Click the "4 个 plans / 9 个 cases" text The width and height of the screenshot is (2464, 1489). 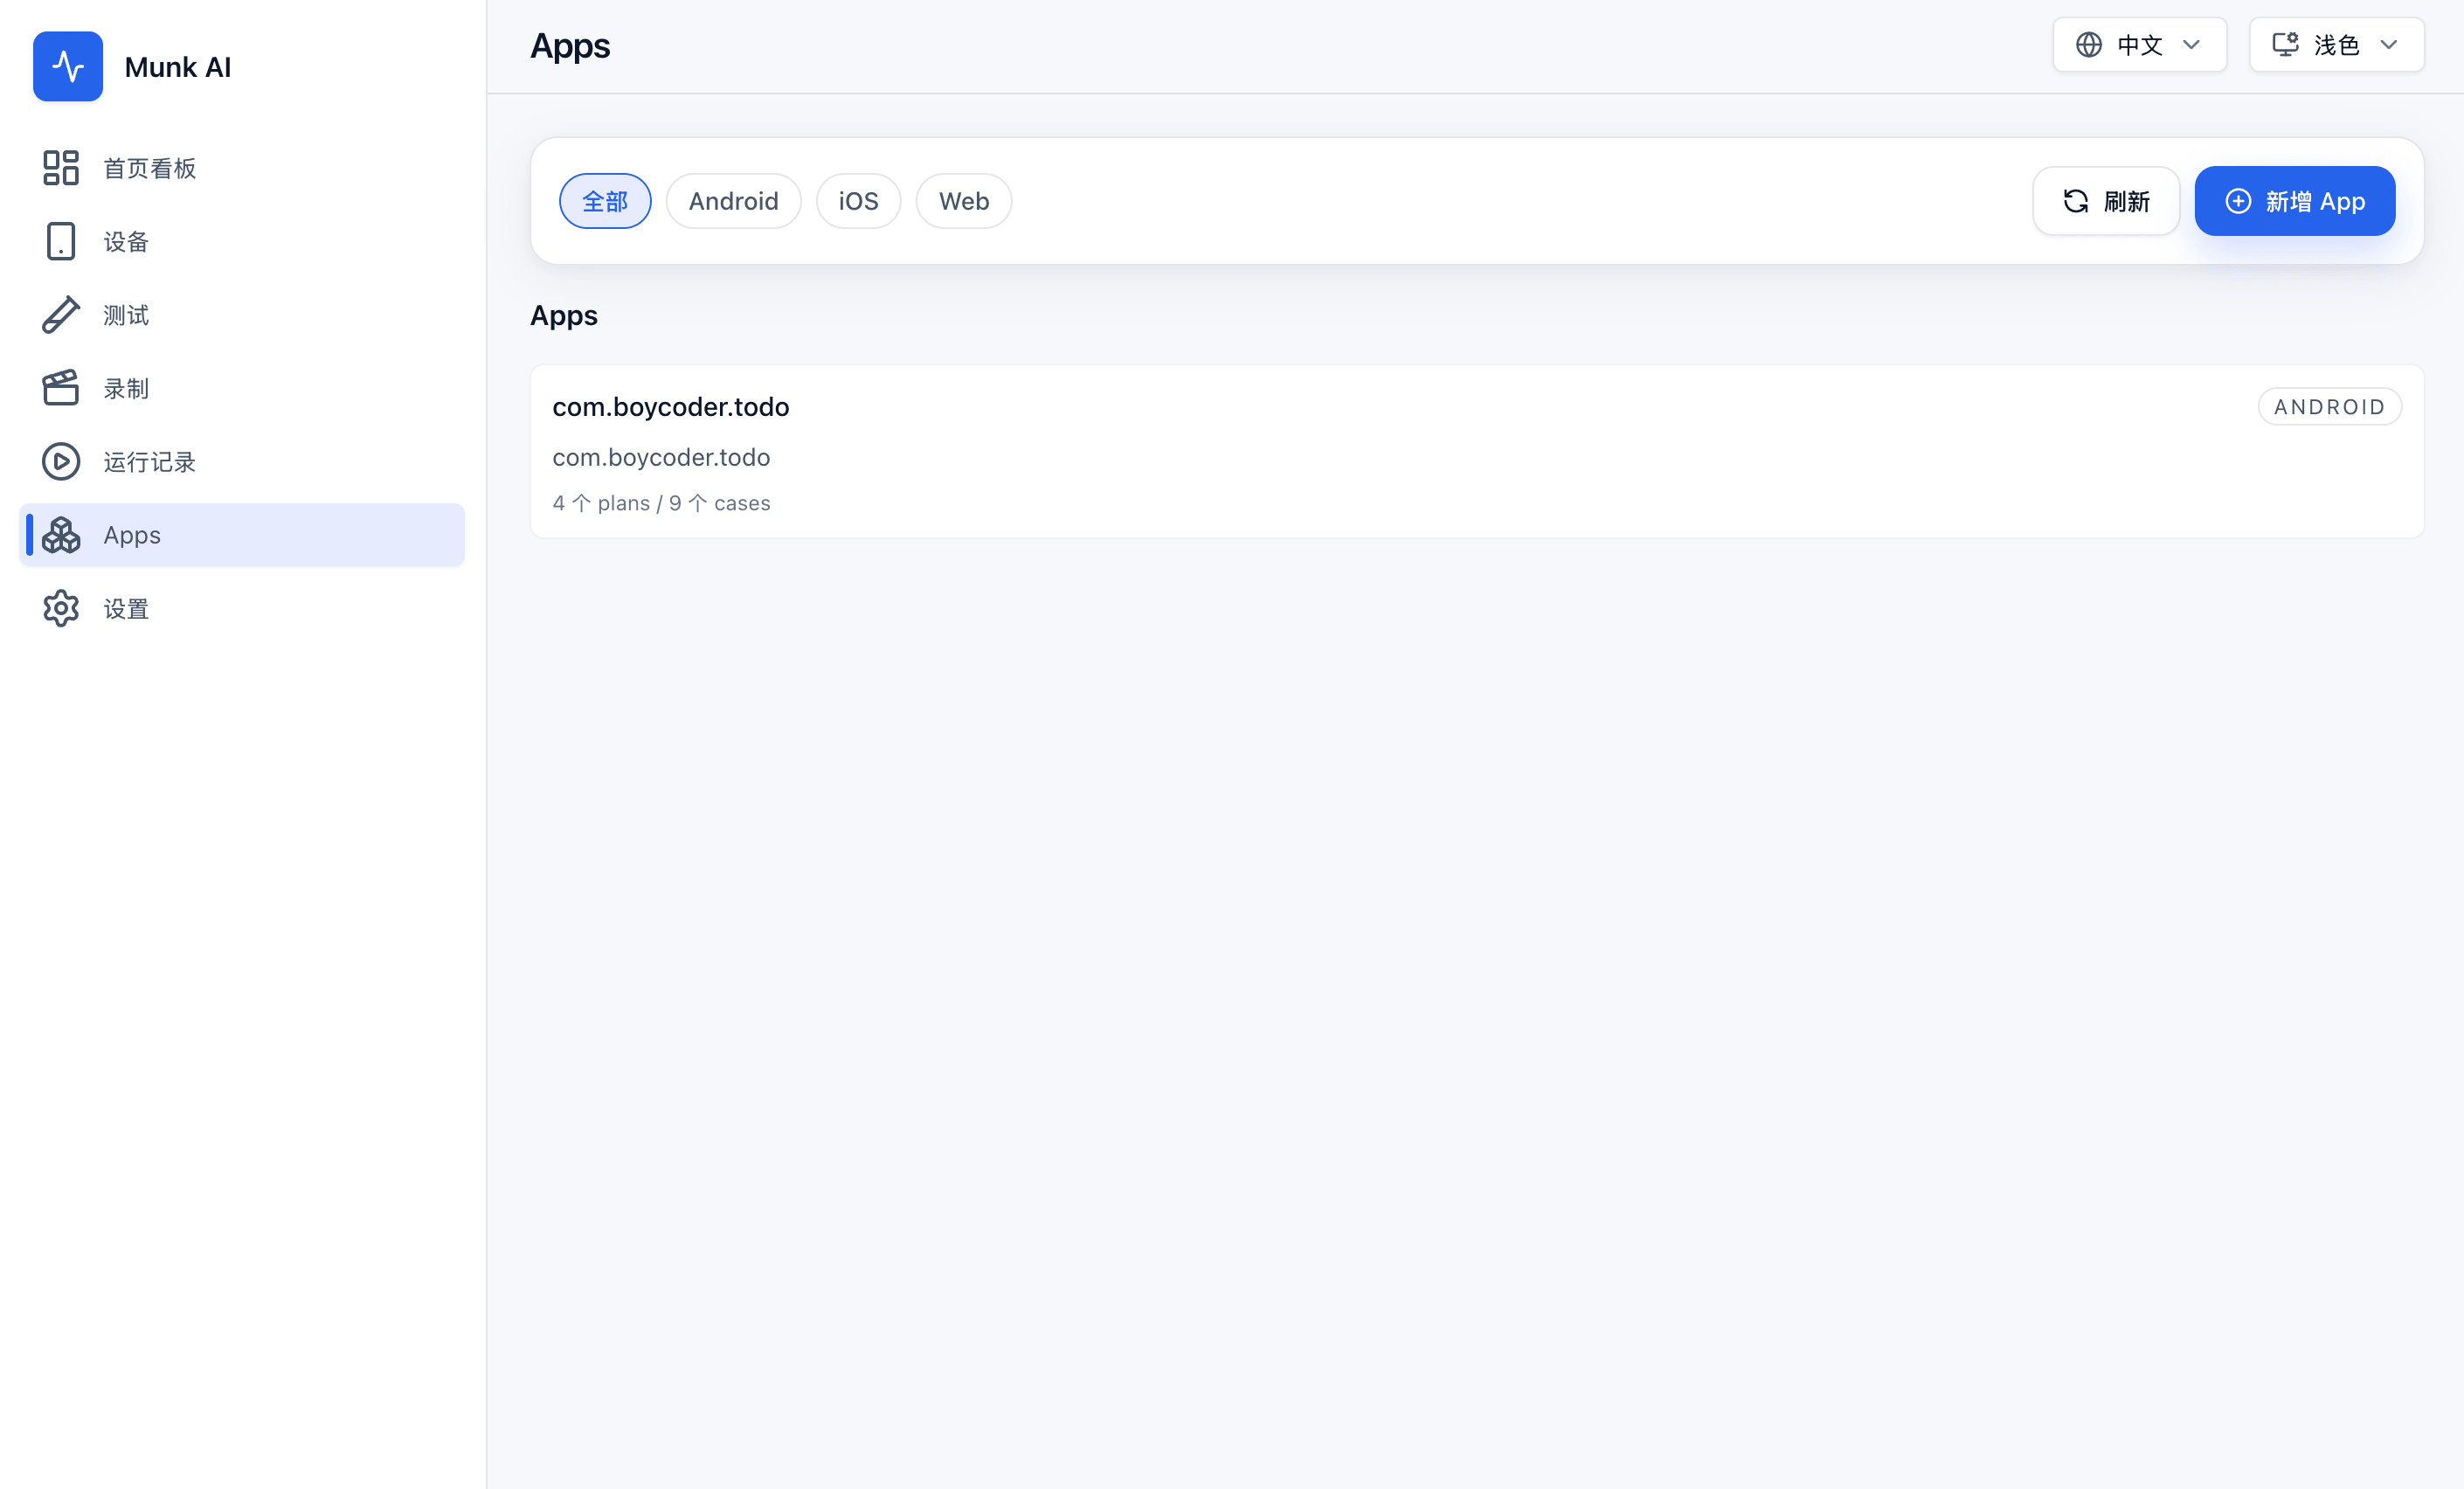[661, 503]
